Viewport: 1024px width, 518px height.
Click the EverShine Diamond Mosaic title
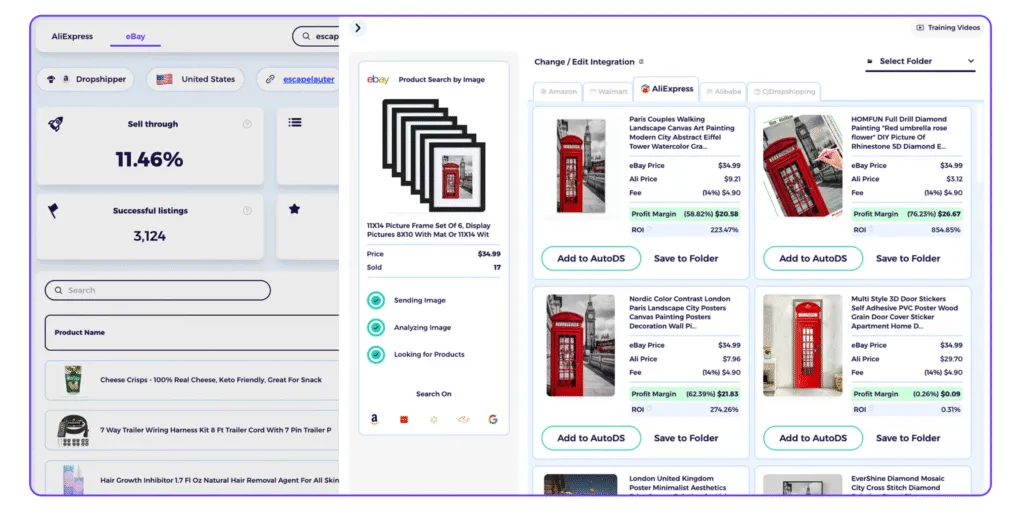point(897,483)
